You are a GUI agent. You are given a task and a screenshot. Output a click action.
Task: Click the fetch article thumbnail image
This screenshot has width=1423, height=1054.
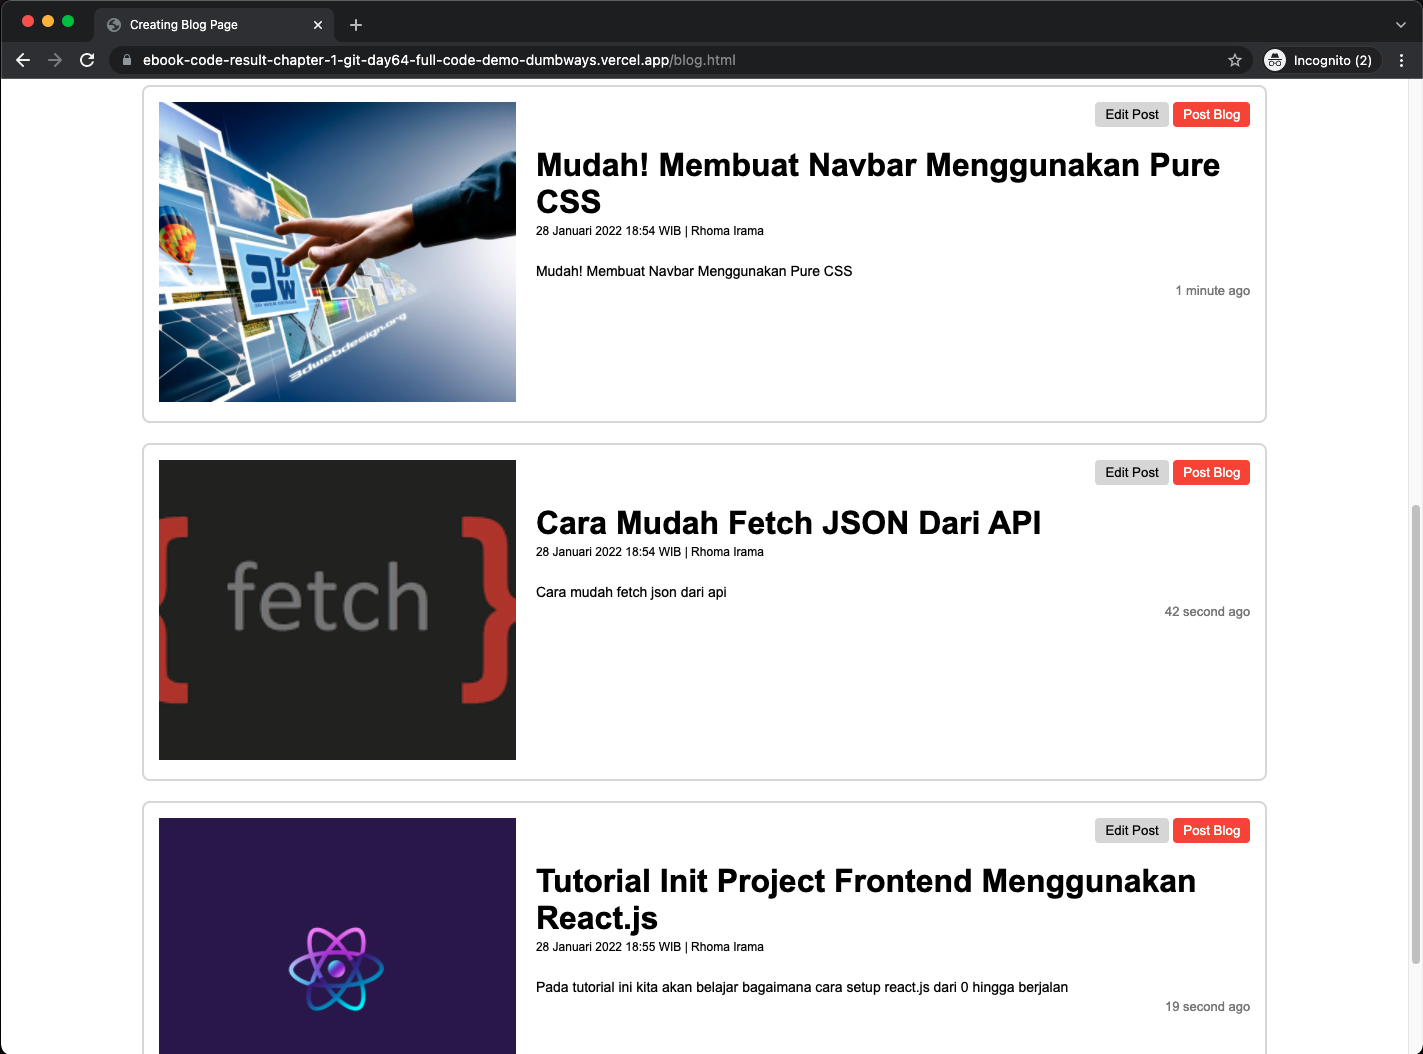(x=337, y=610)
